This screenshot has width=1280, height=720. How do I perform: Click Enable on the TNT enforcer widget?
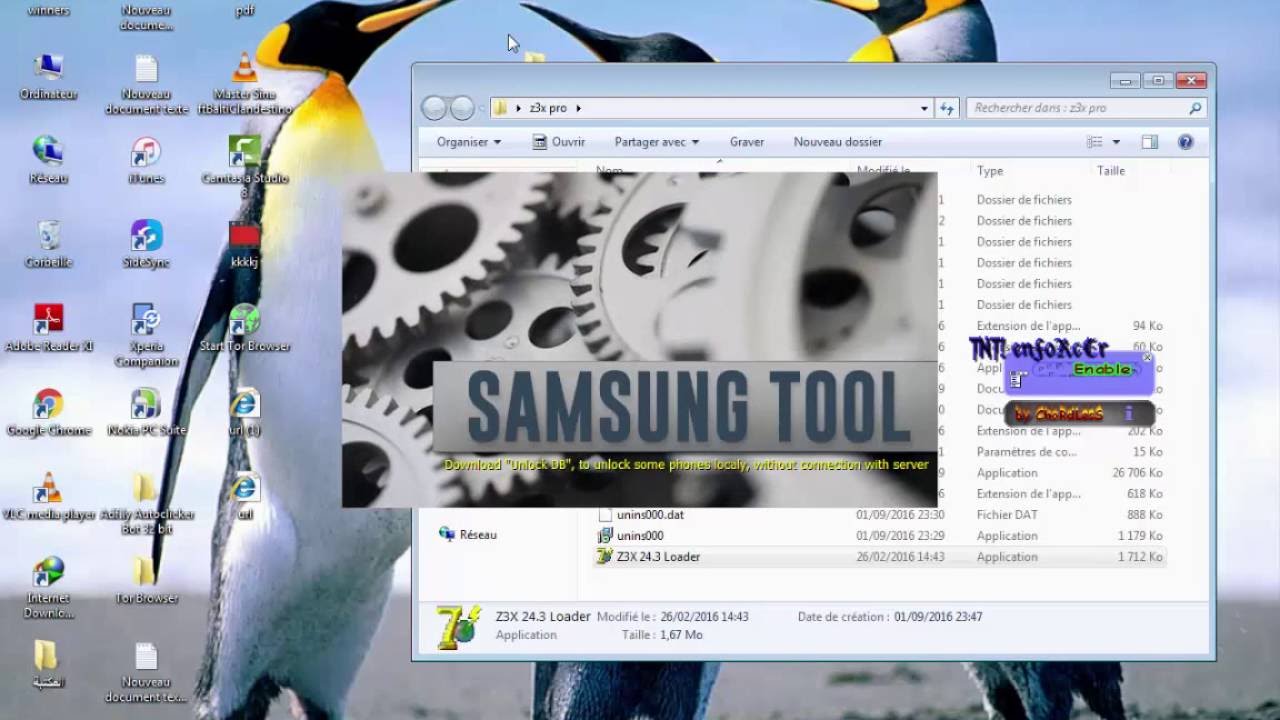point(1102,369)
